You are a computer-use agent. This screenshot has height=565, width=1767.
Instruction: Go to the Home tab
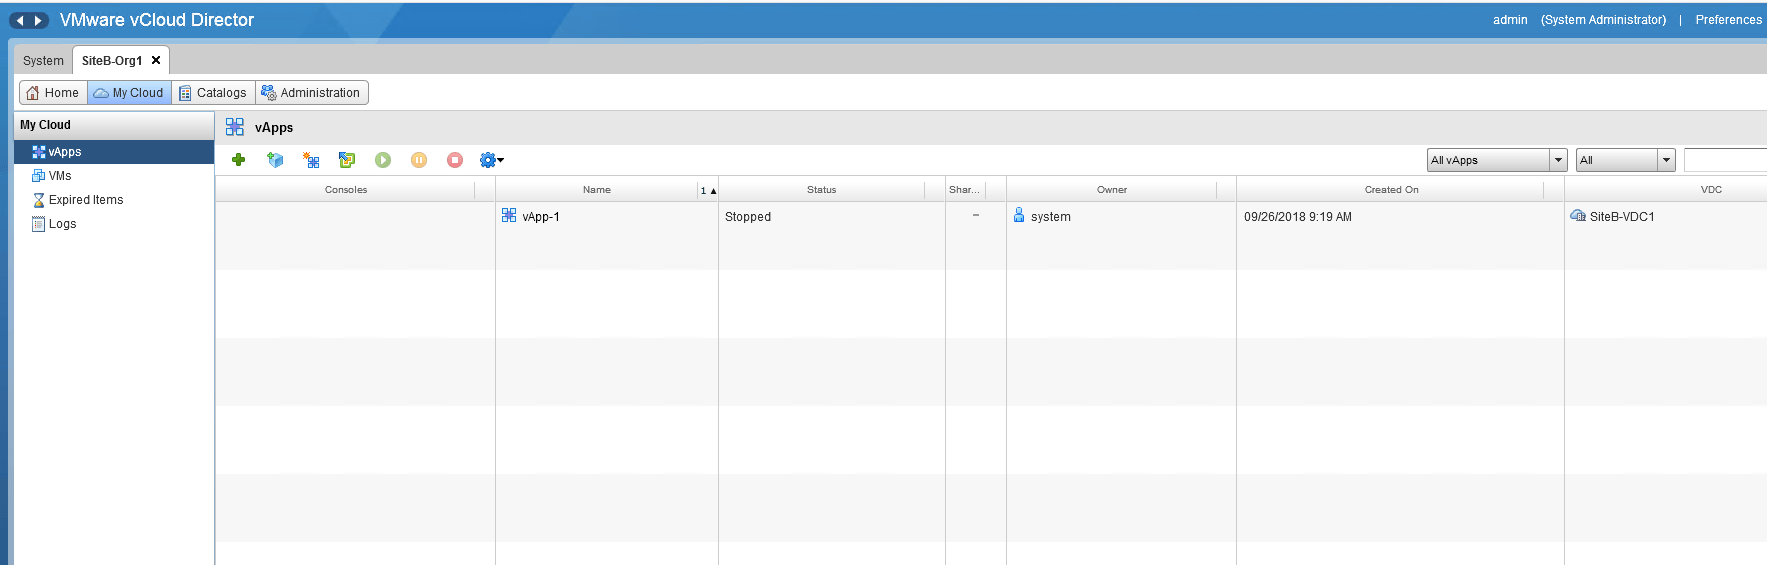click(53, 93)
